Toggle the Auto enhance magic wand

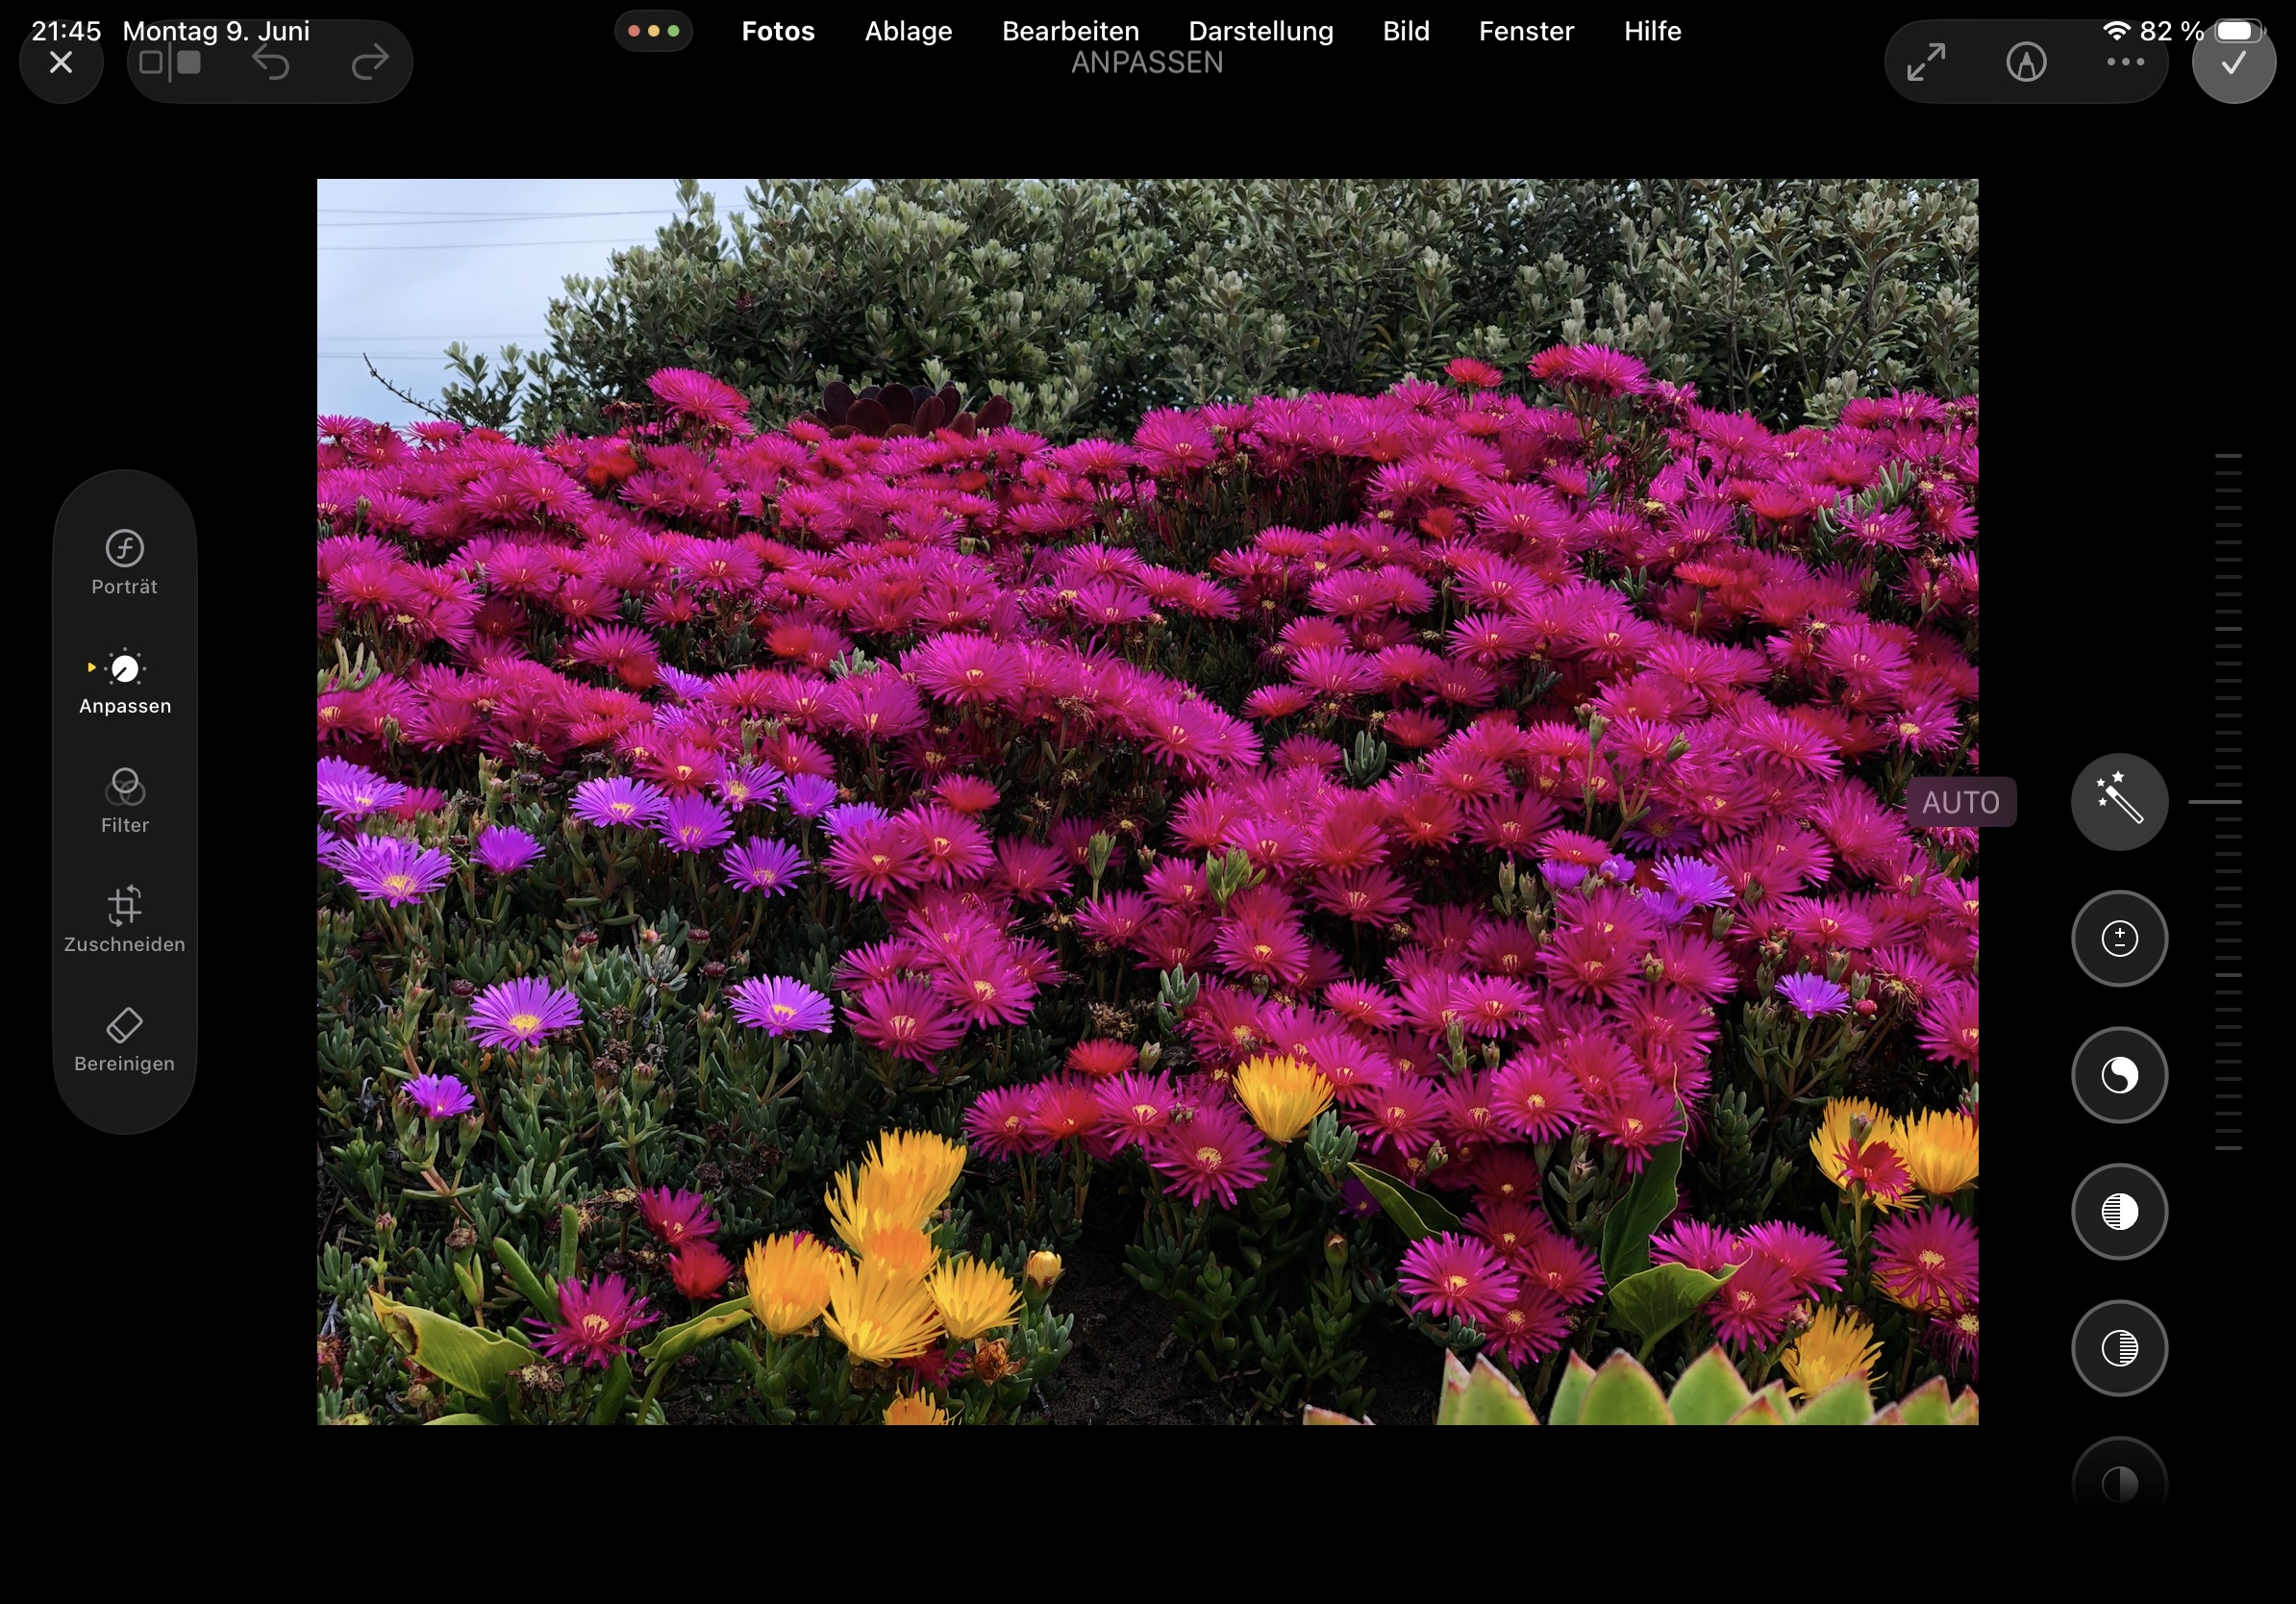(x=2119, y=801)
